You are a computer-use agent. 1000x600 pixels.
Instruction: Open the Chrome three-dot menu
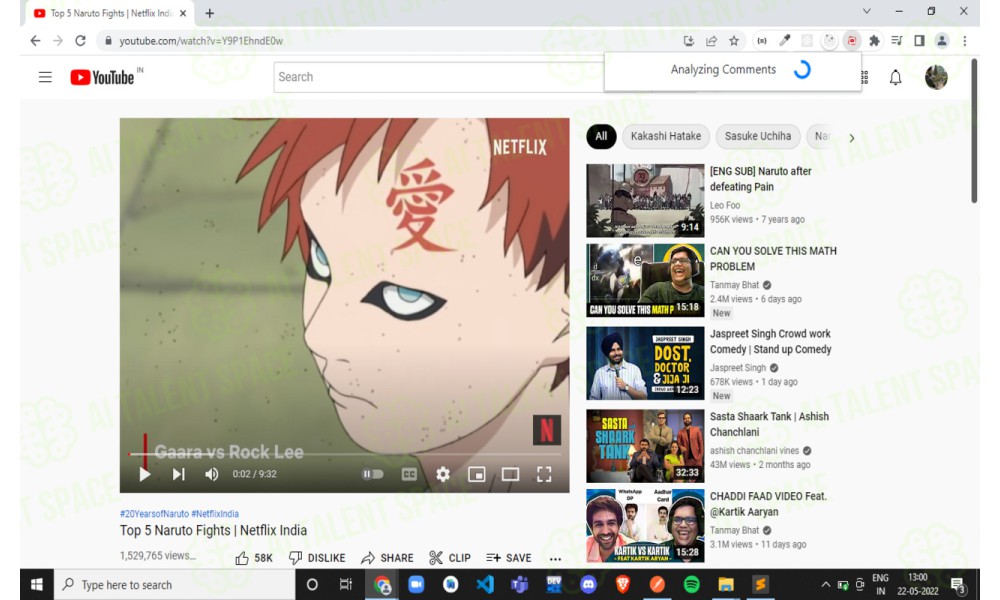[x=964, y=41]
